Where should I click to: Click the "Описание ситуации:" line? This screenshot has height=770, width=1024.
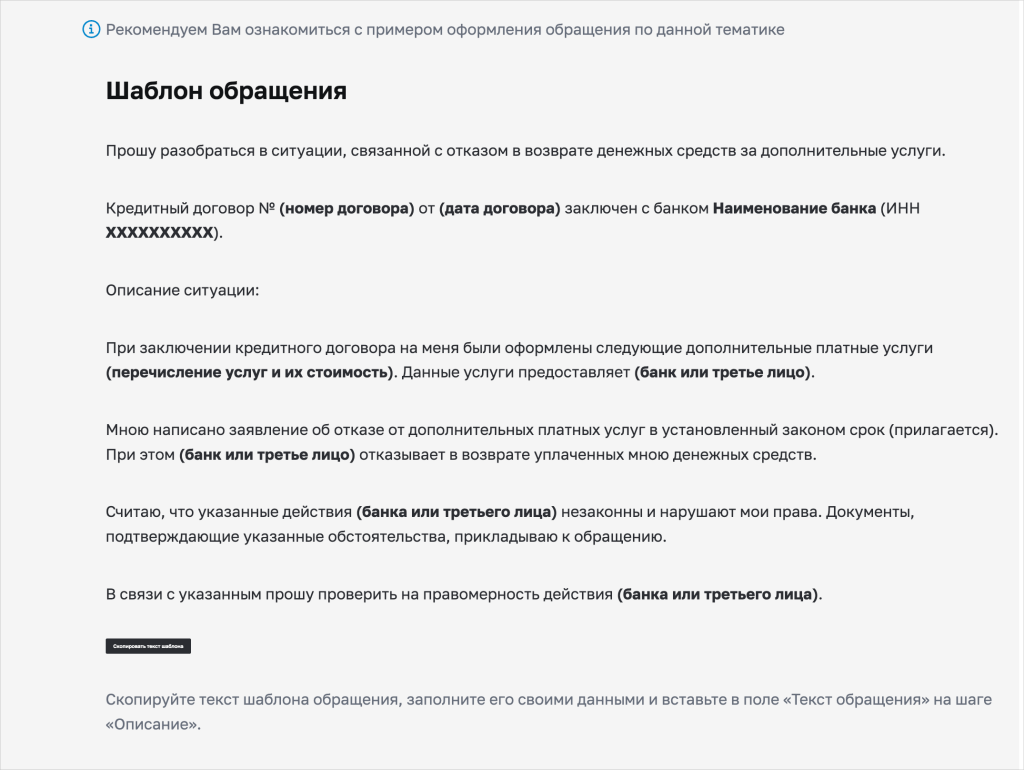click(x=182, y=290)
